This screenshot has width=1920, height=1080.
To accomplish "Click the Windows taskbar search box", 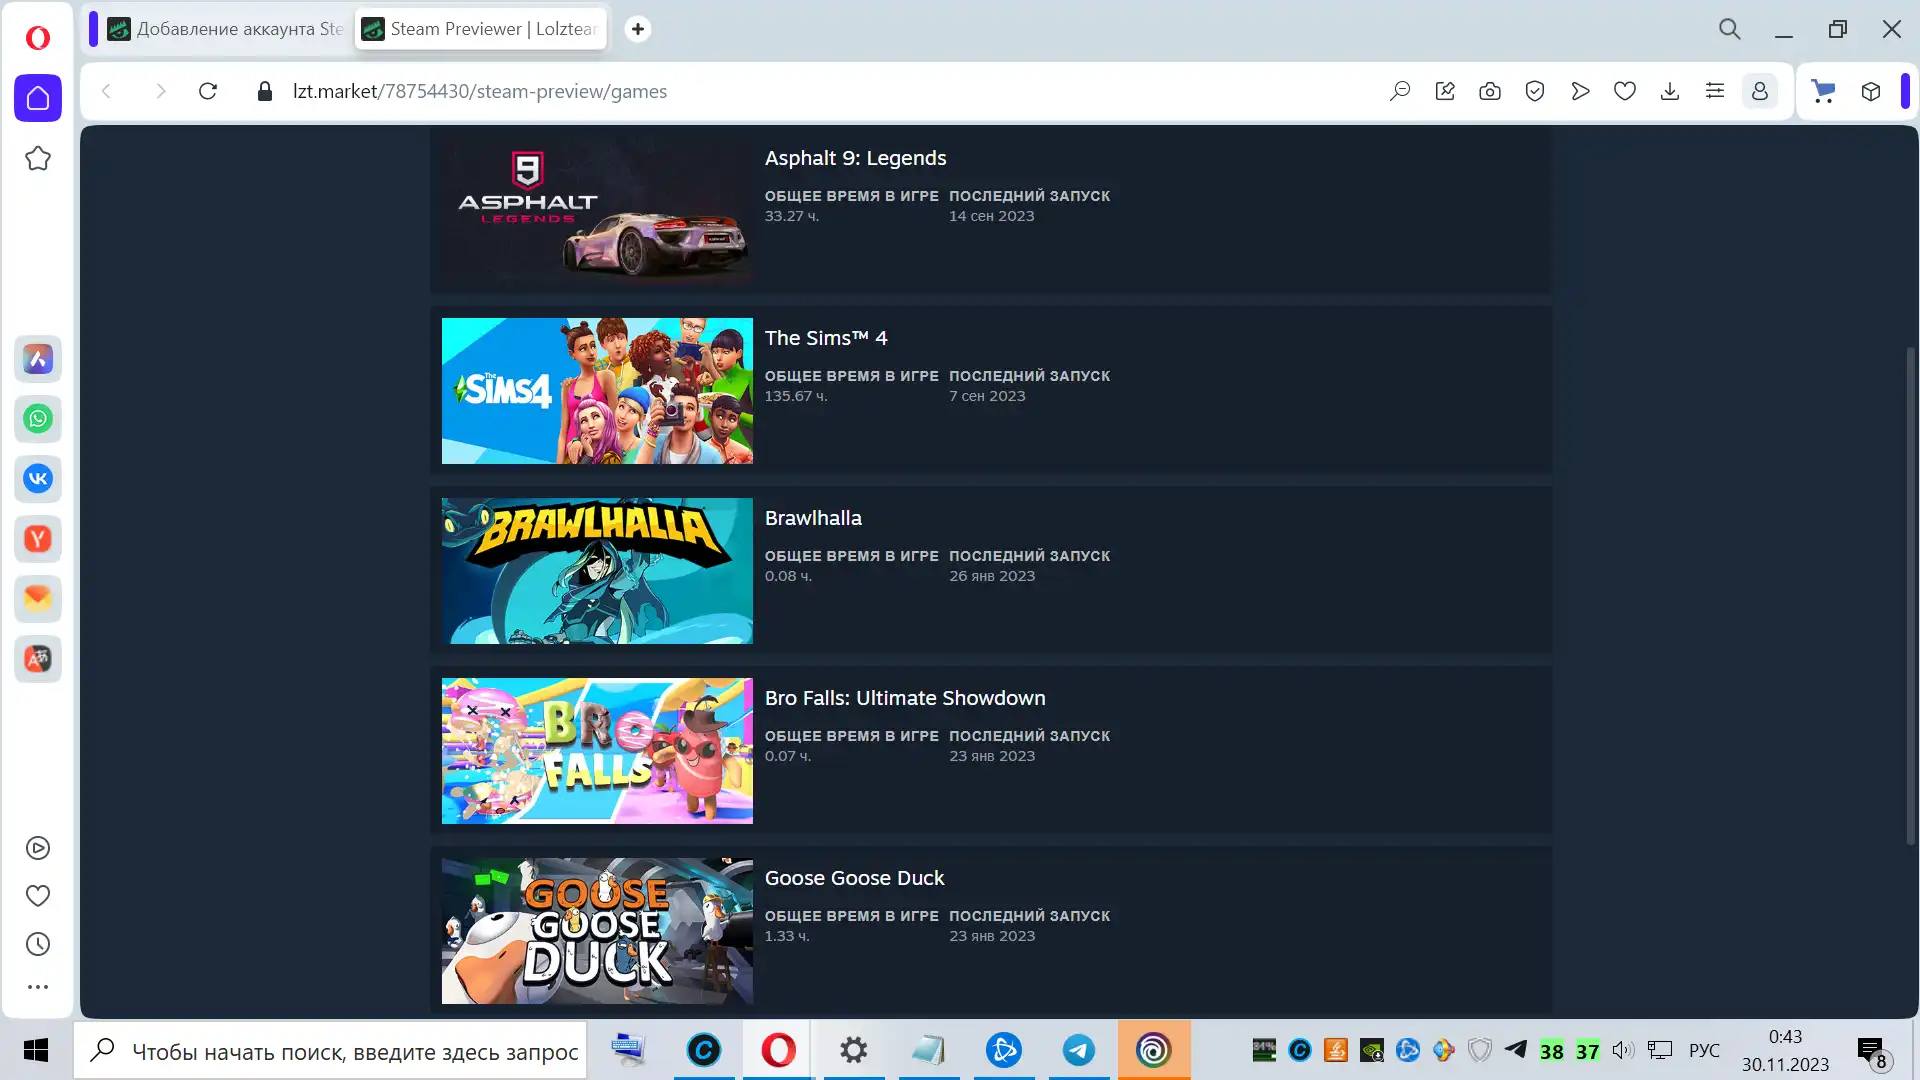I will pyautogui.click(x=331, y=1050).
